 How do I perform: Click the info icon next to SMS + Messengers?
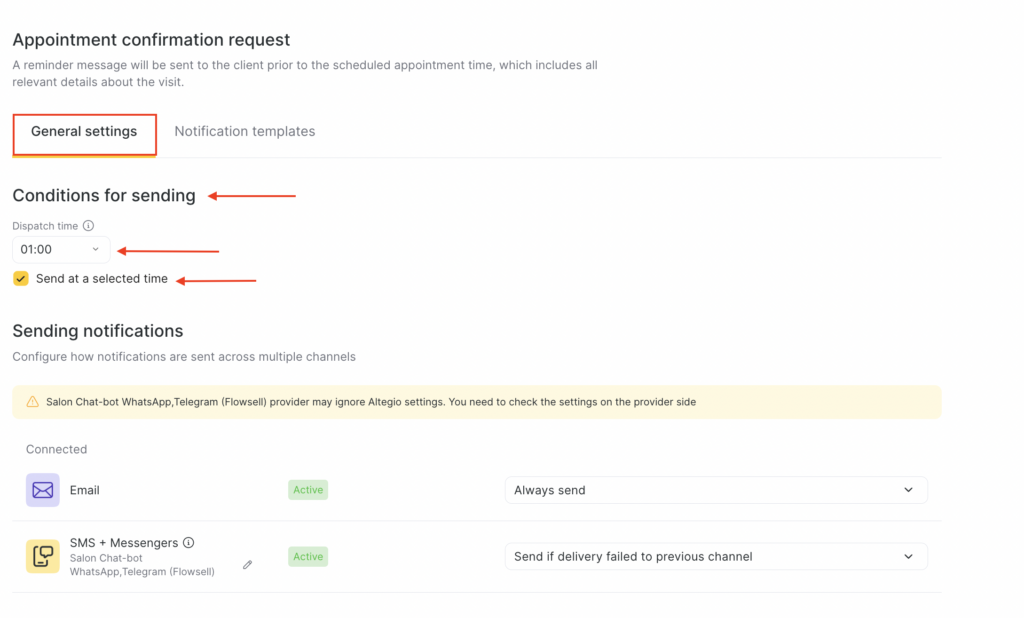point(189,543)
